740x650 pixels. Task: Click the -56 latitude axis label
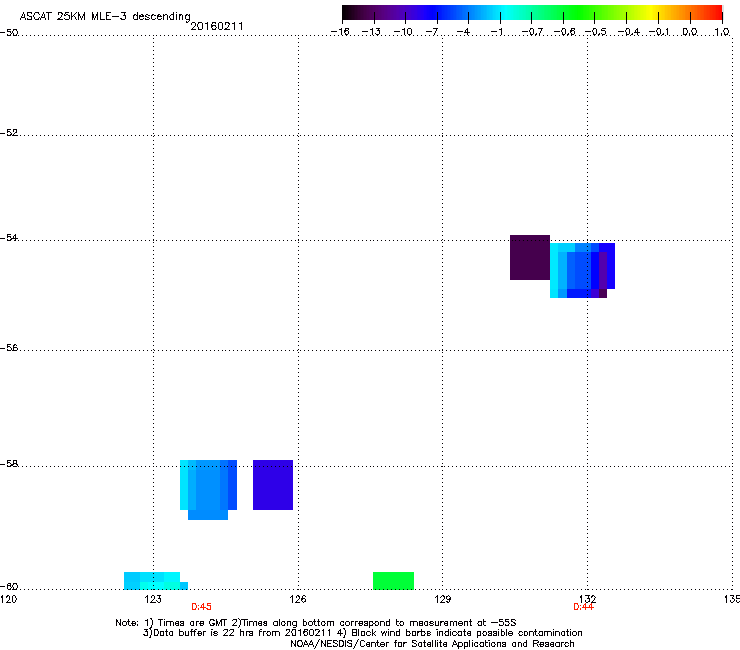pos(9,347)
